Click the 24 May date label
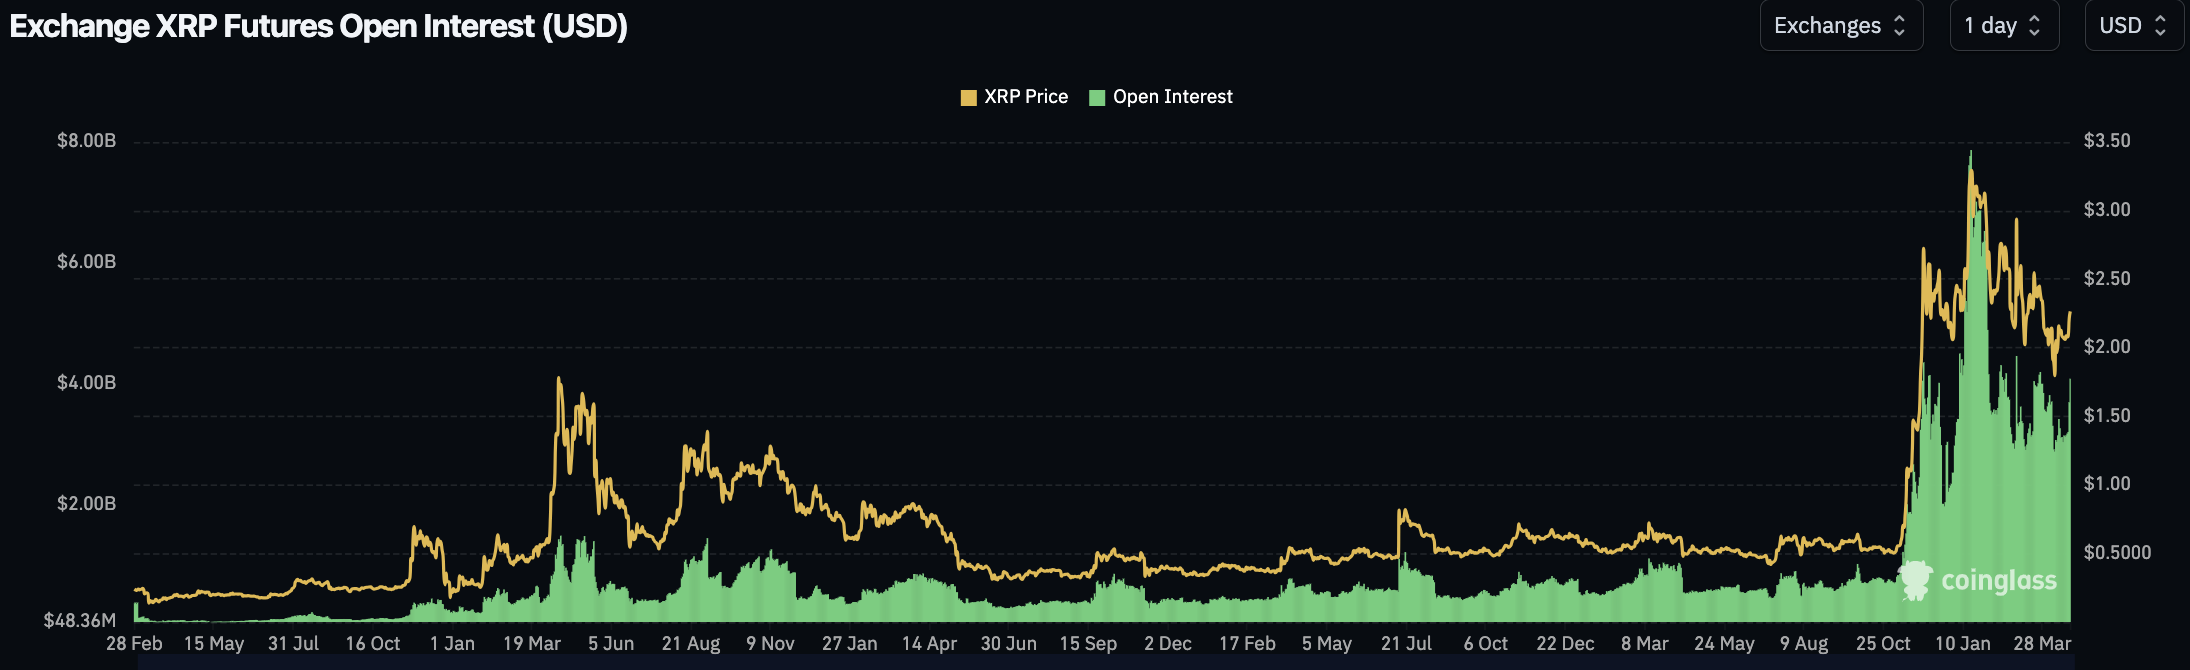This screenshot has height=670, width=2190. coord(1724,644)
